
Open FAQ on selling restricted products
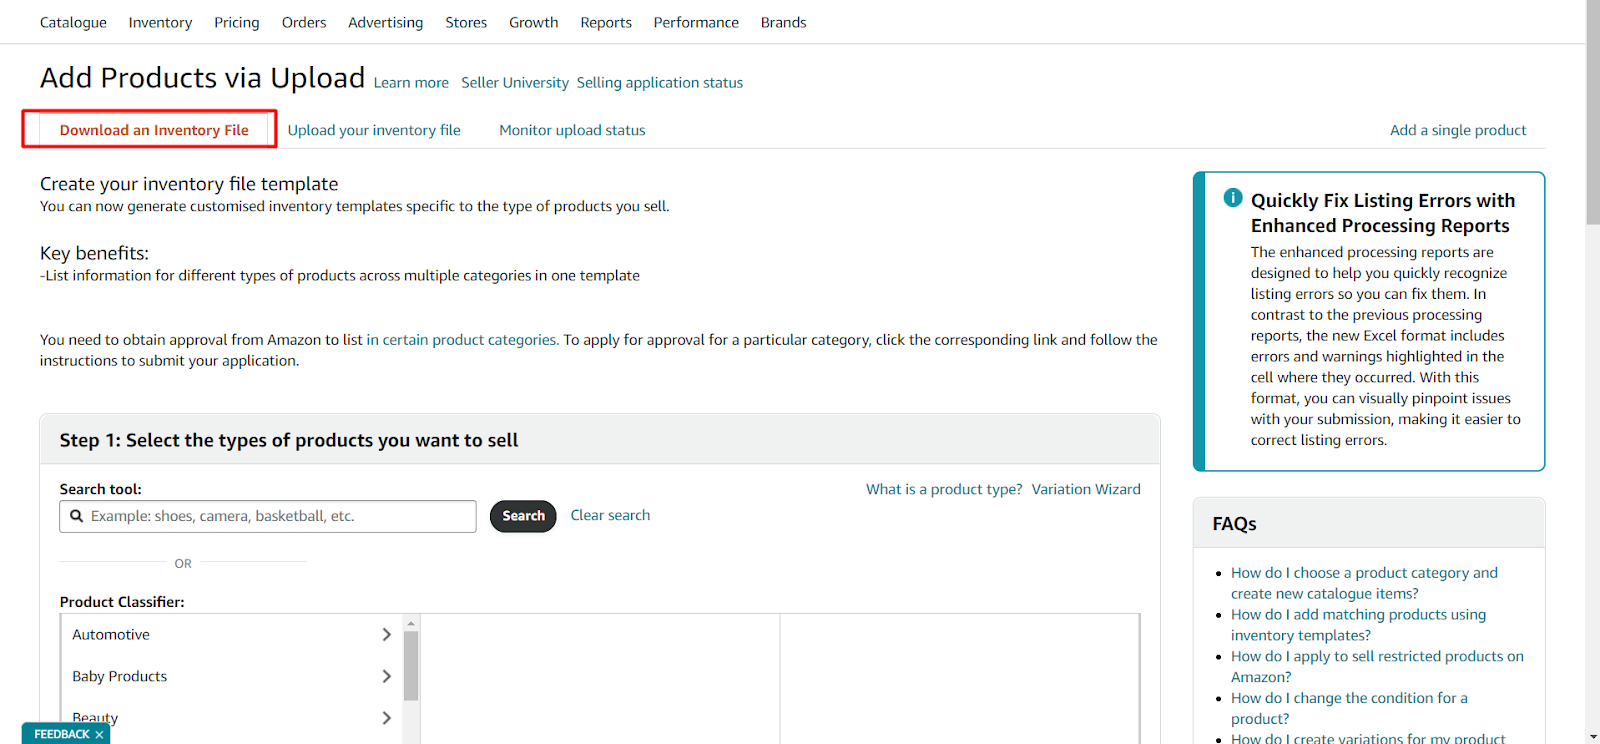(x=1377, y=667)
